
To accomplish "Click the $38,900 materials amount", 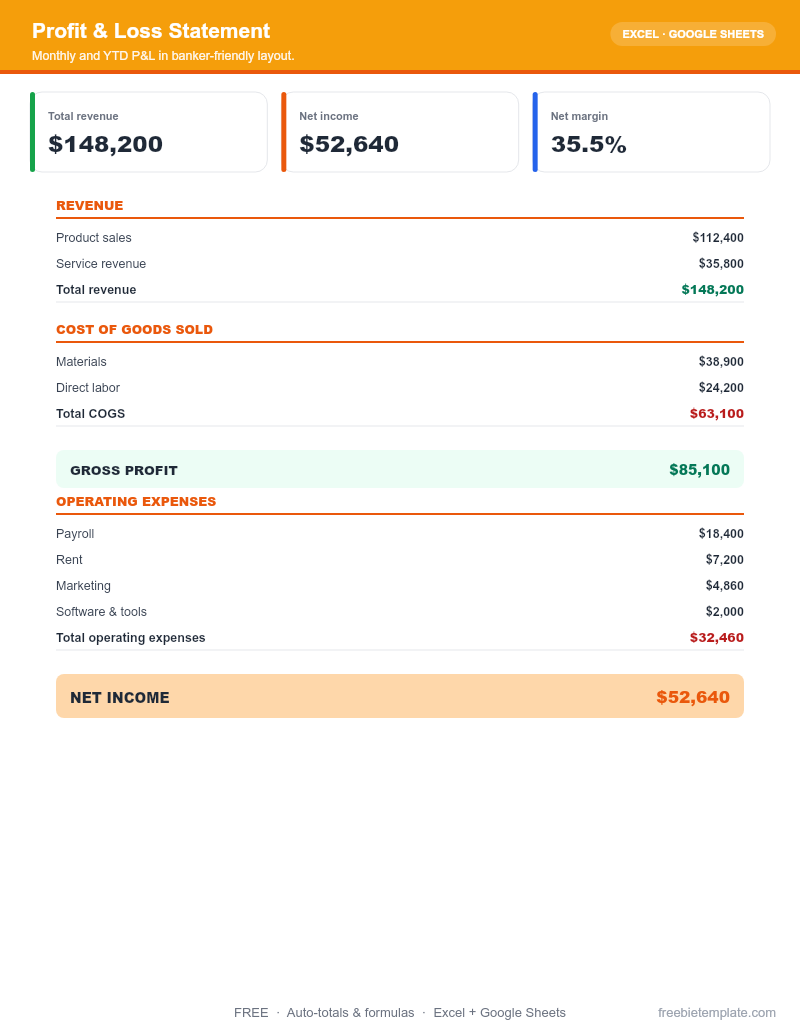I will 721,362.
